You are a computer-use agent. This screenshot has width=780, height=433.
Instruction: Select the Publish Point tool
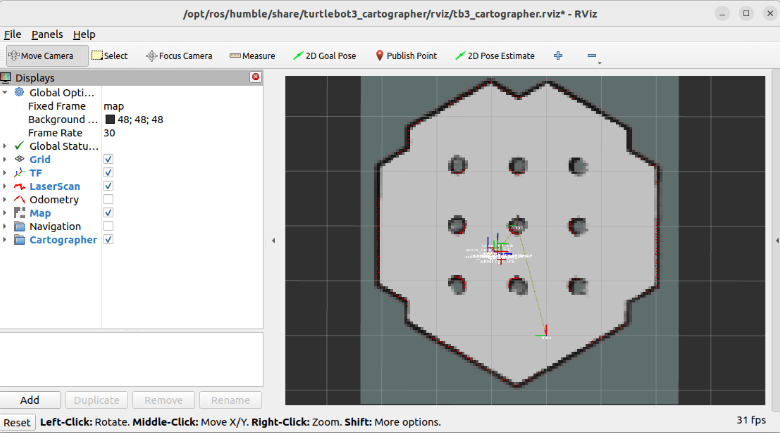tap(406, 56)
